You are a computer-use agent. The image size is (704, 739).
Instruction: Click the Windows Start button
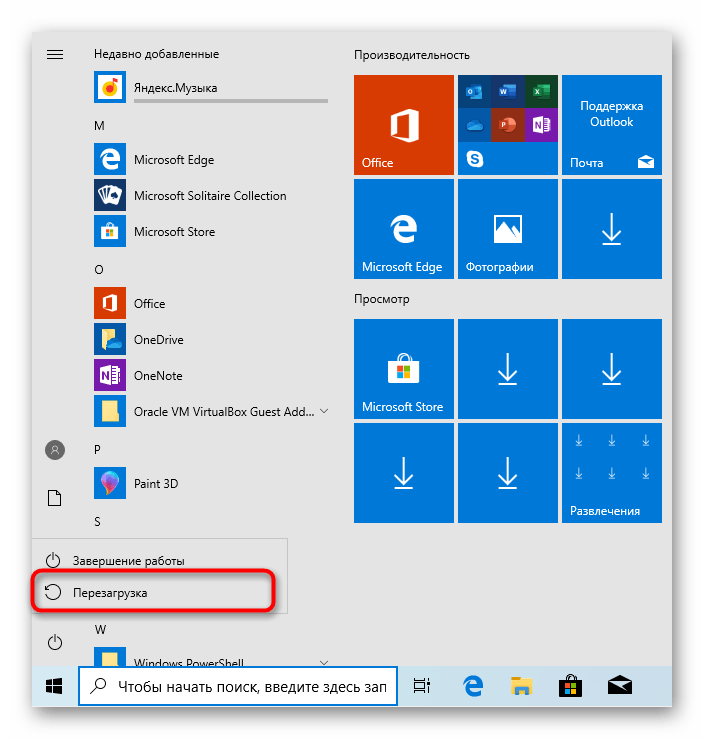pos(54,686)
